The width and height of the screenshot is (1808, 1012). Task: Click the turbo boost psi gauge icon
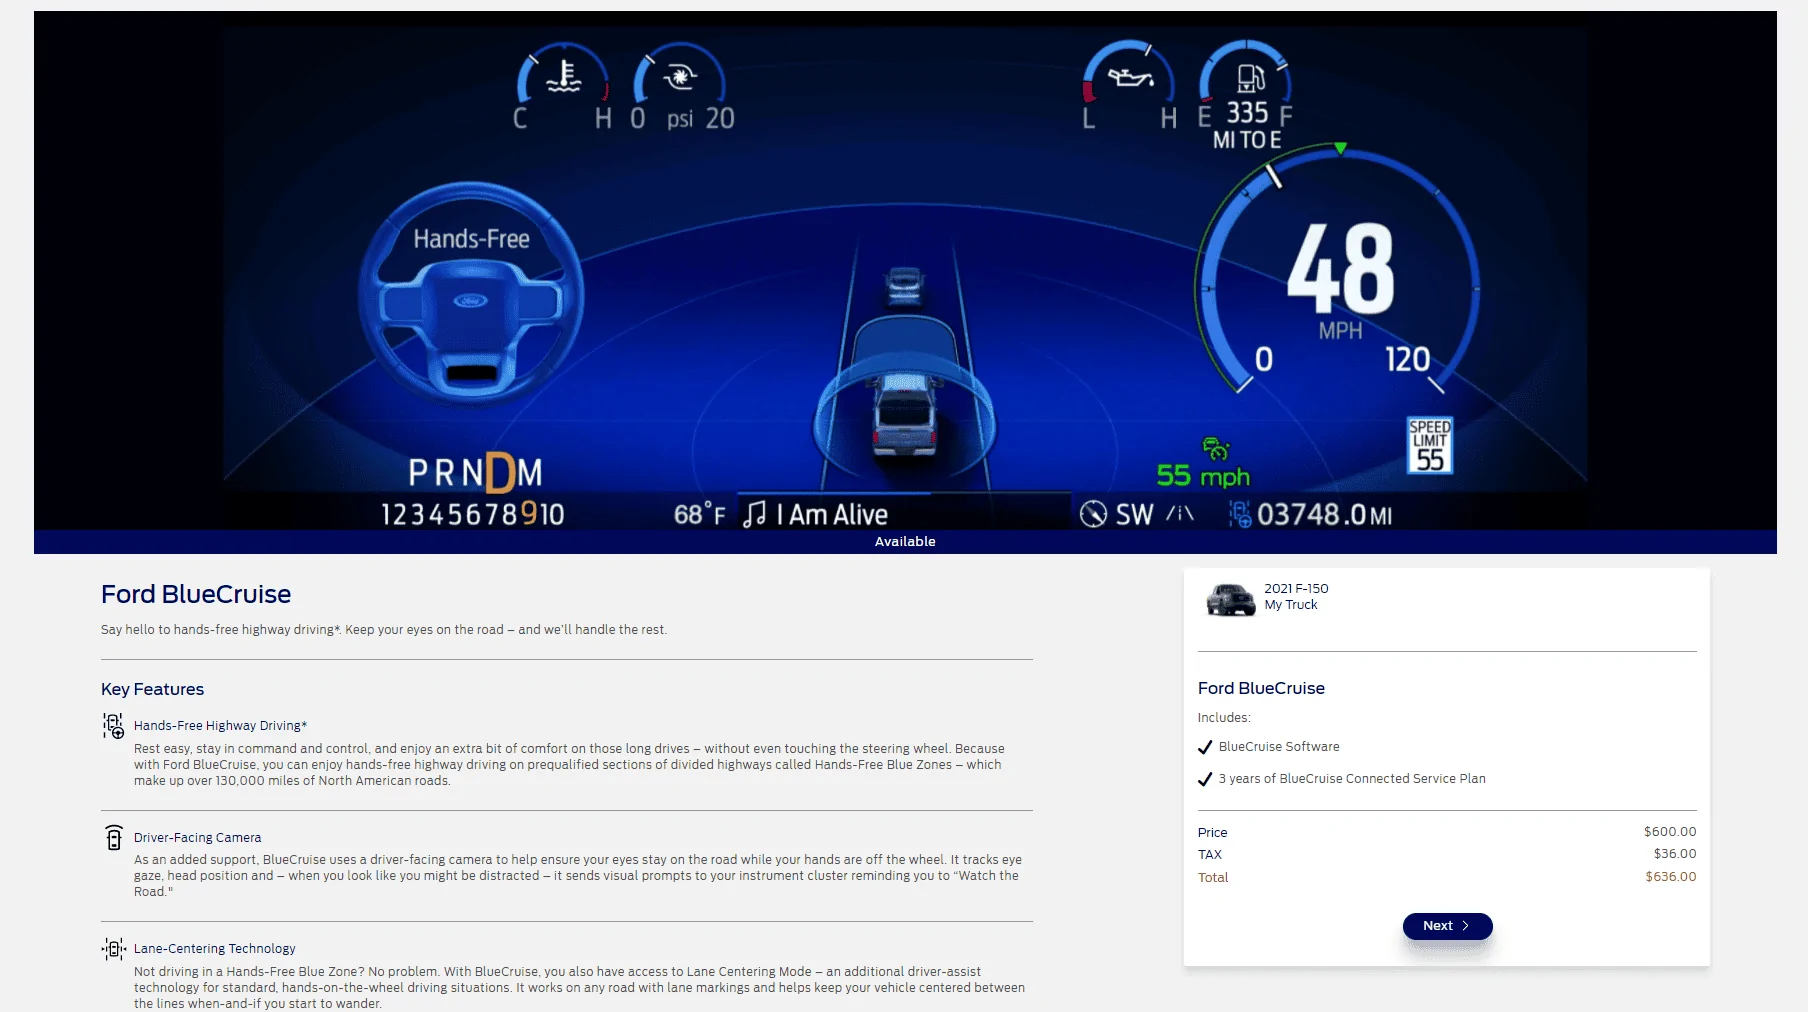click(x=680, y=76)
